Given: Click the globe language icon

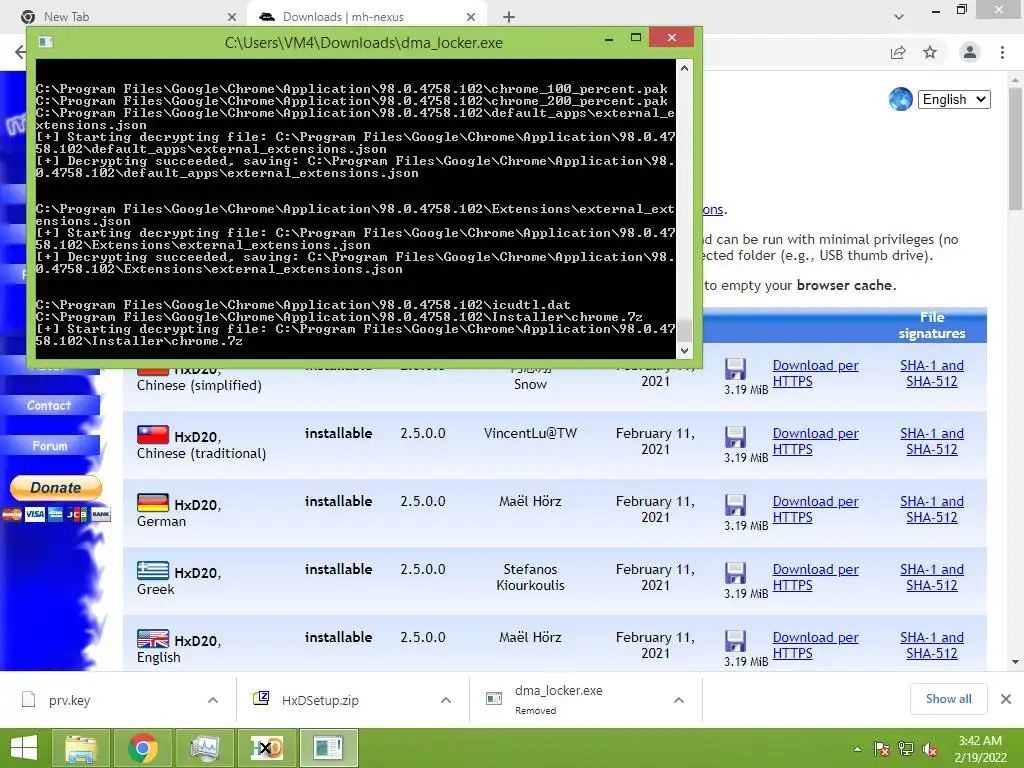Looking at the screenshot, I should (x=901, y=99).
